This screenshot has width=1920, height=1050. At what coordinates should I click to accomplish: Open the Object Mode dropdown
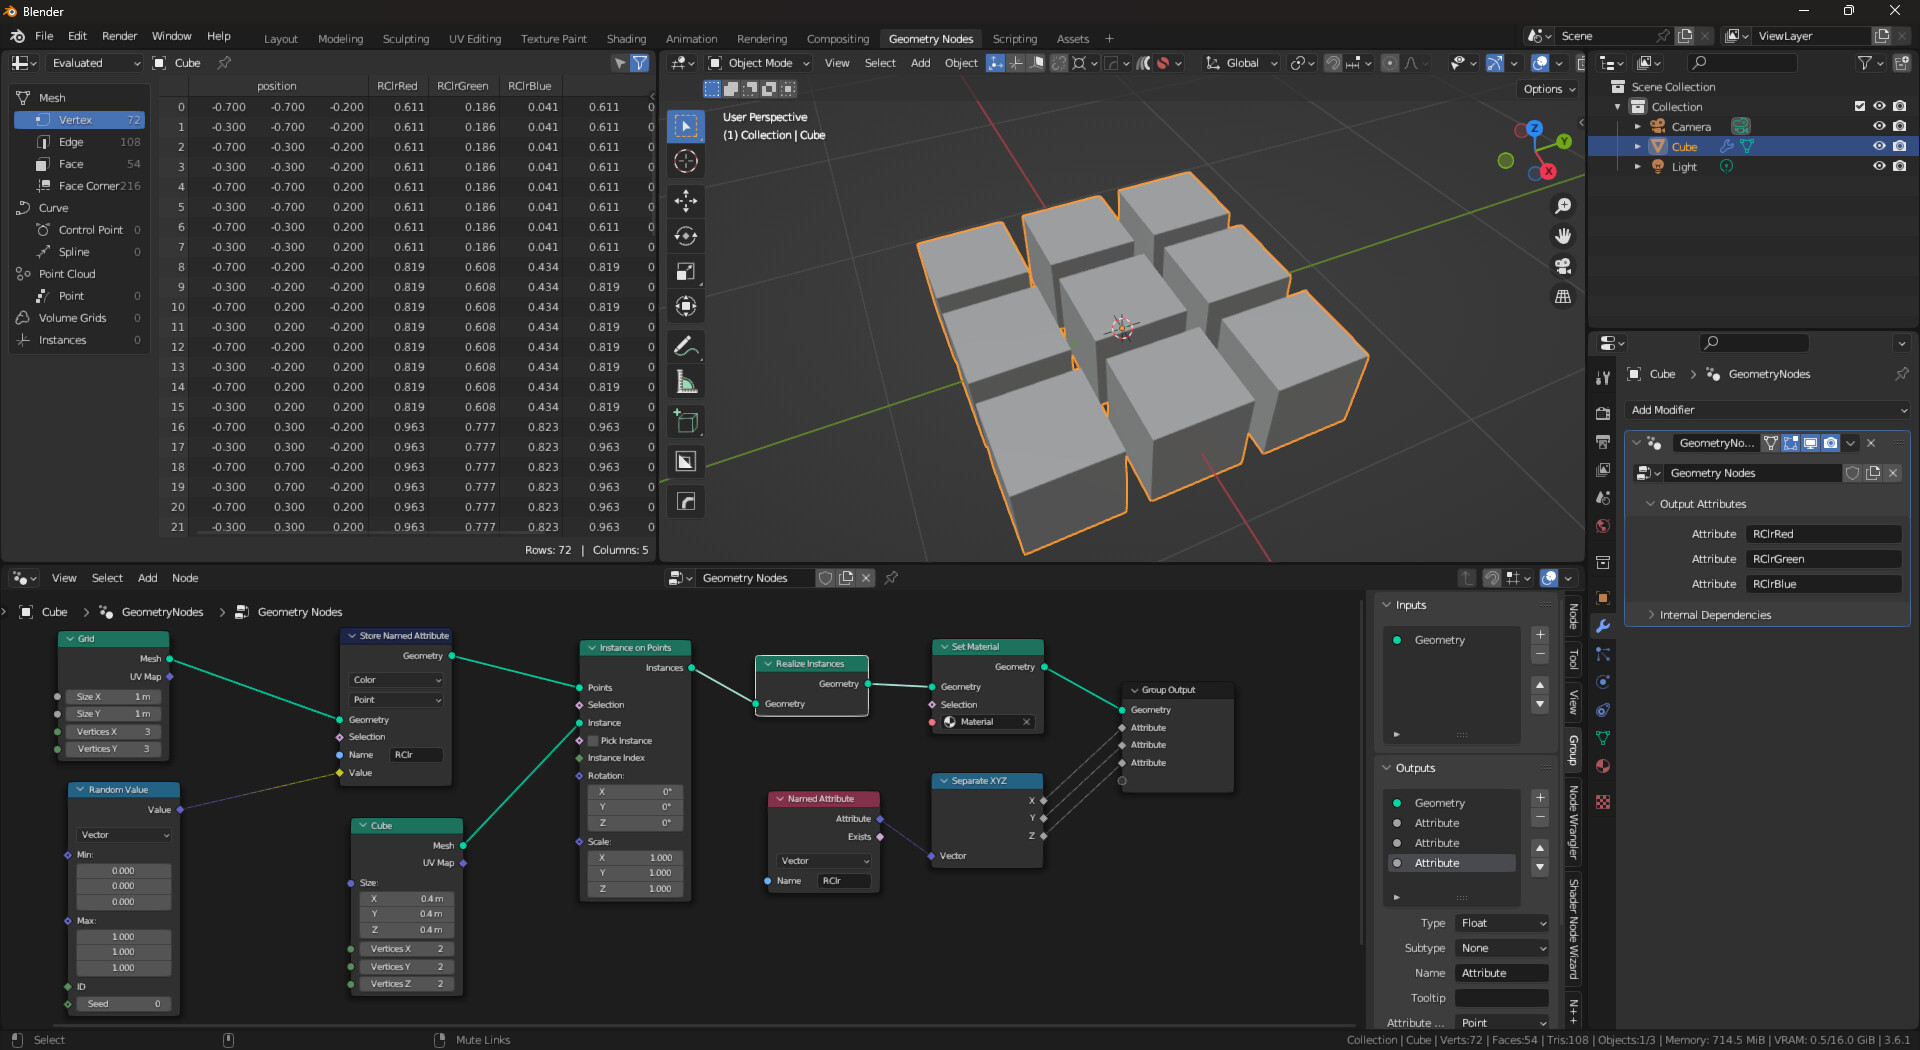tap(757, 62)
